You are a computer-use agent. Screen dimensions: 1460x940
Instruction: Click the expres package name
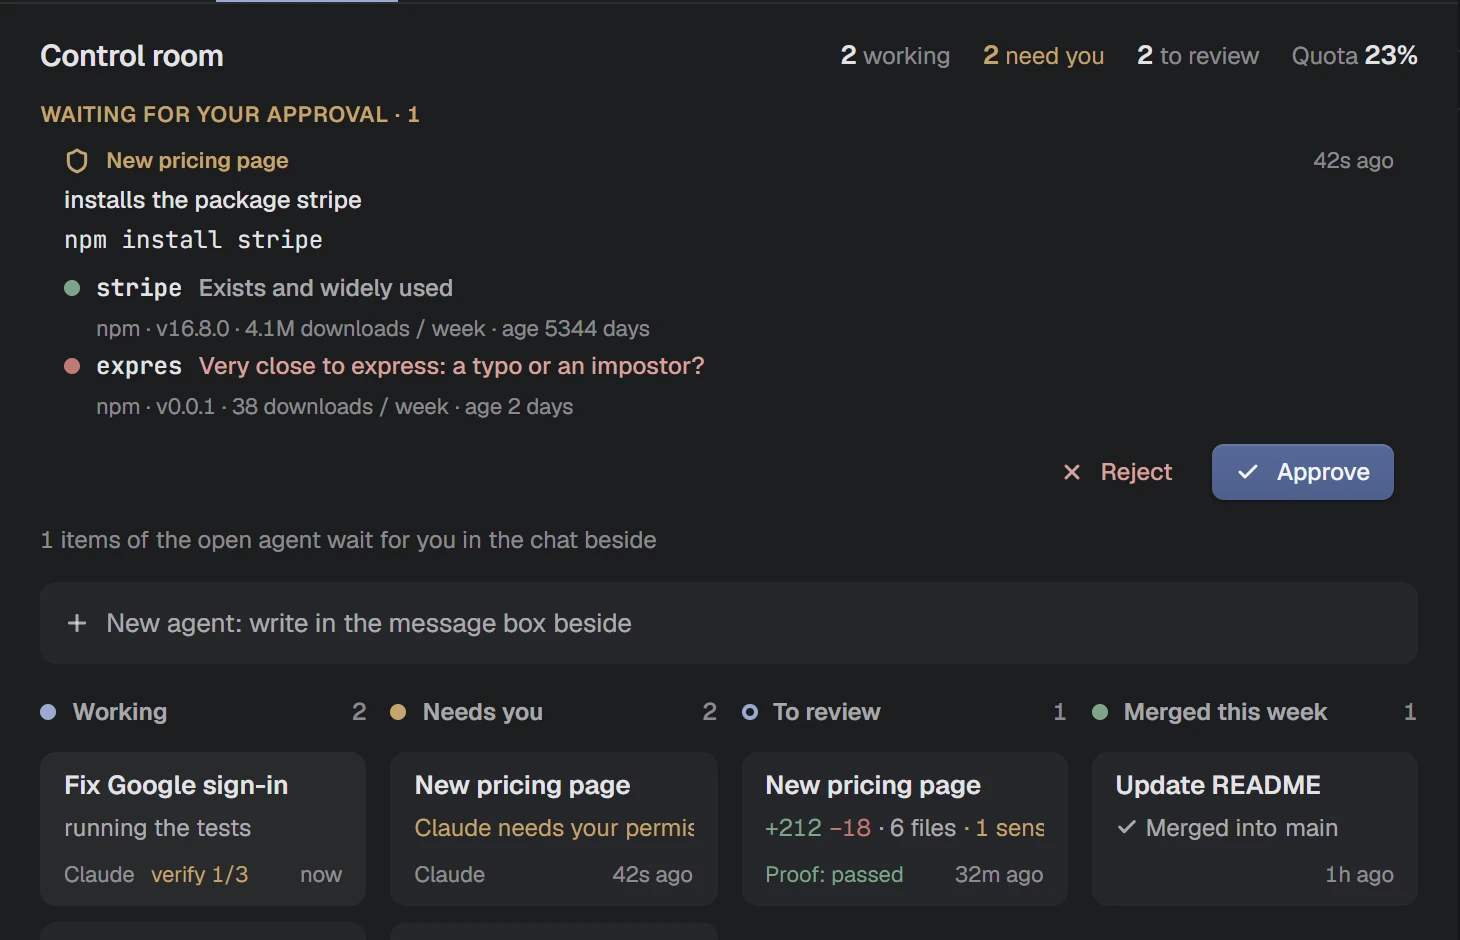coord(139,366)
